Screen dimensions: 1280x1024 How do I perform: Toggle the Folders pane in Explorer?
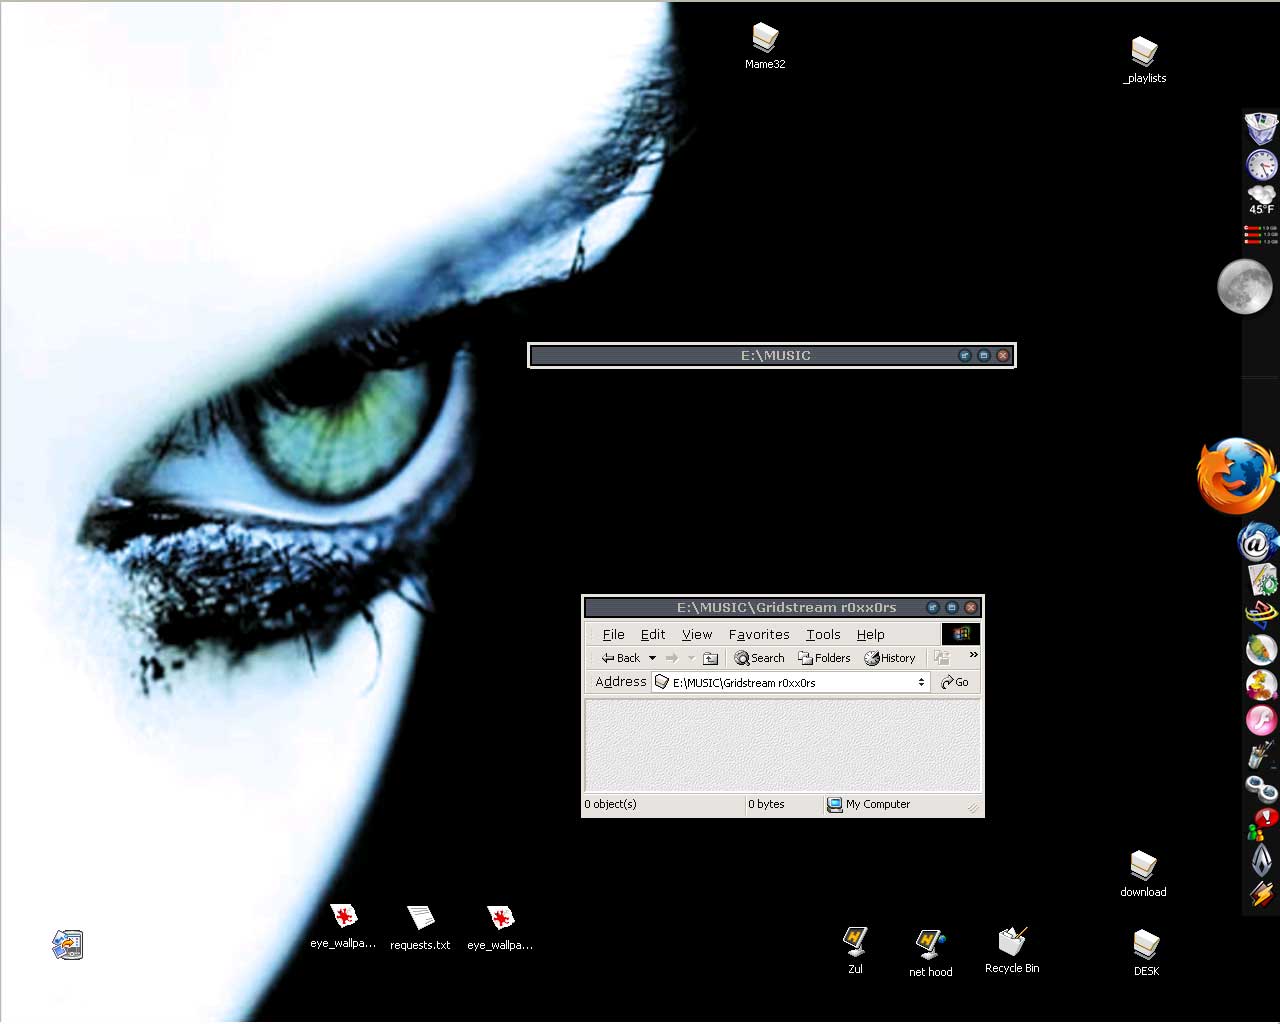coord(824,658)
